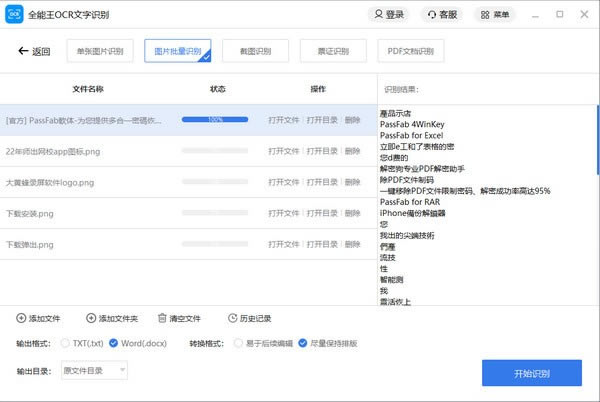The image size is (600, 402).
Task: Click 打开文件 for 下载安装.png
Action: tap(284, 214)
